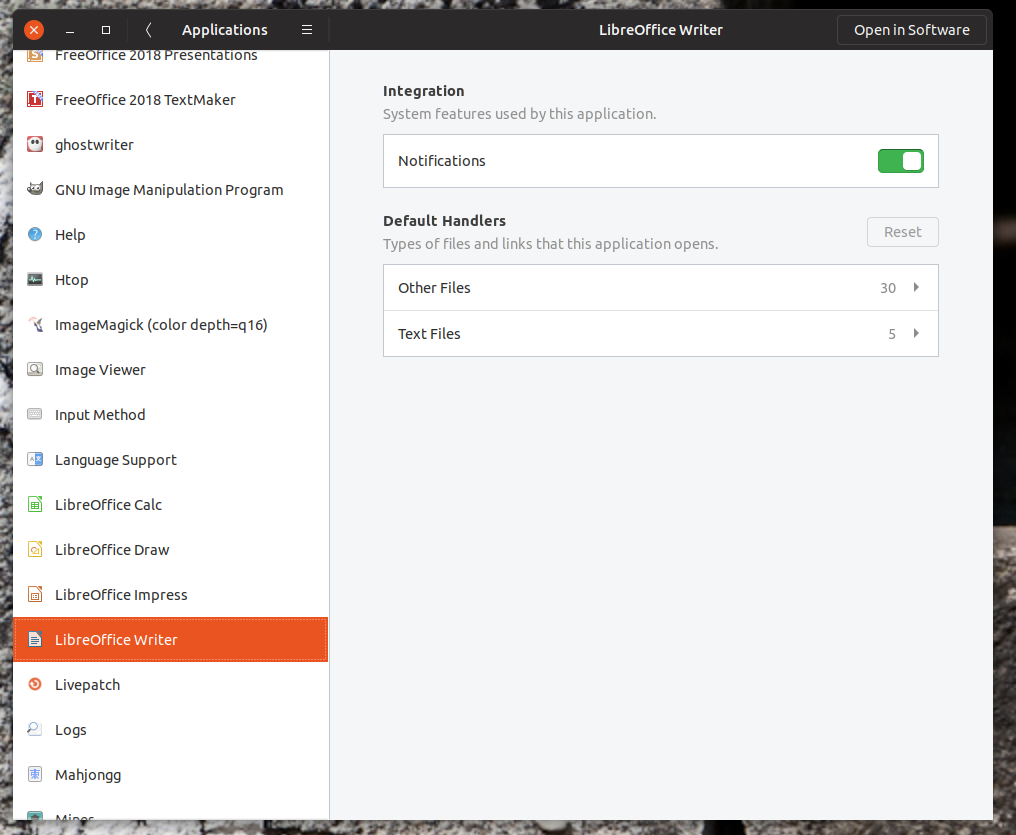Select FreeOffice 2018 TextMaker in the list

(x=170, y=99)
